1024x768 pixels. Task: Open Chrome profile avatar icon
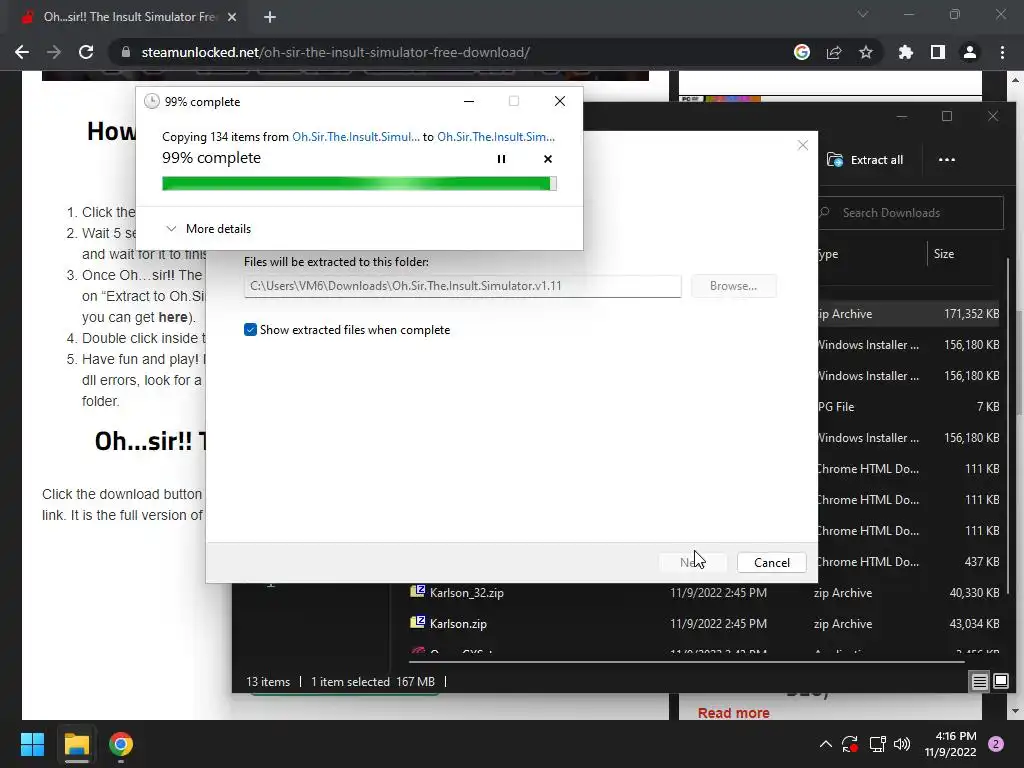pyautogui.click(x=970, y=52)
